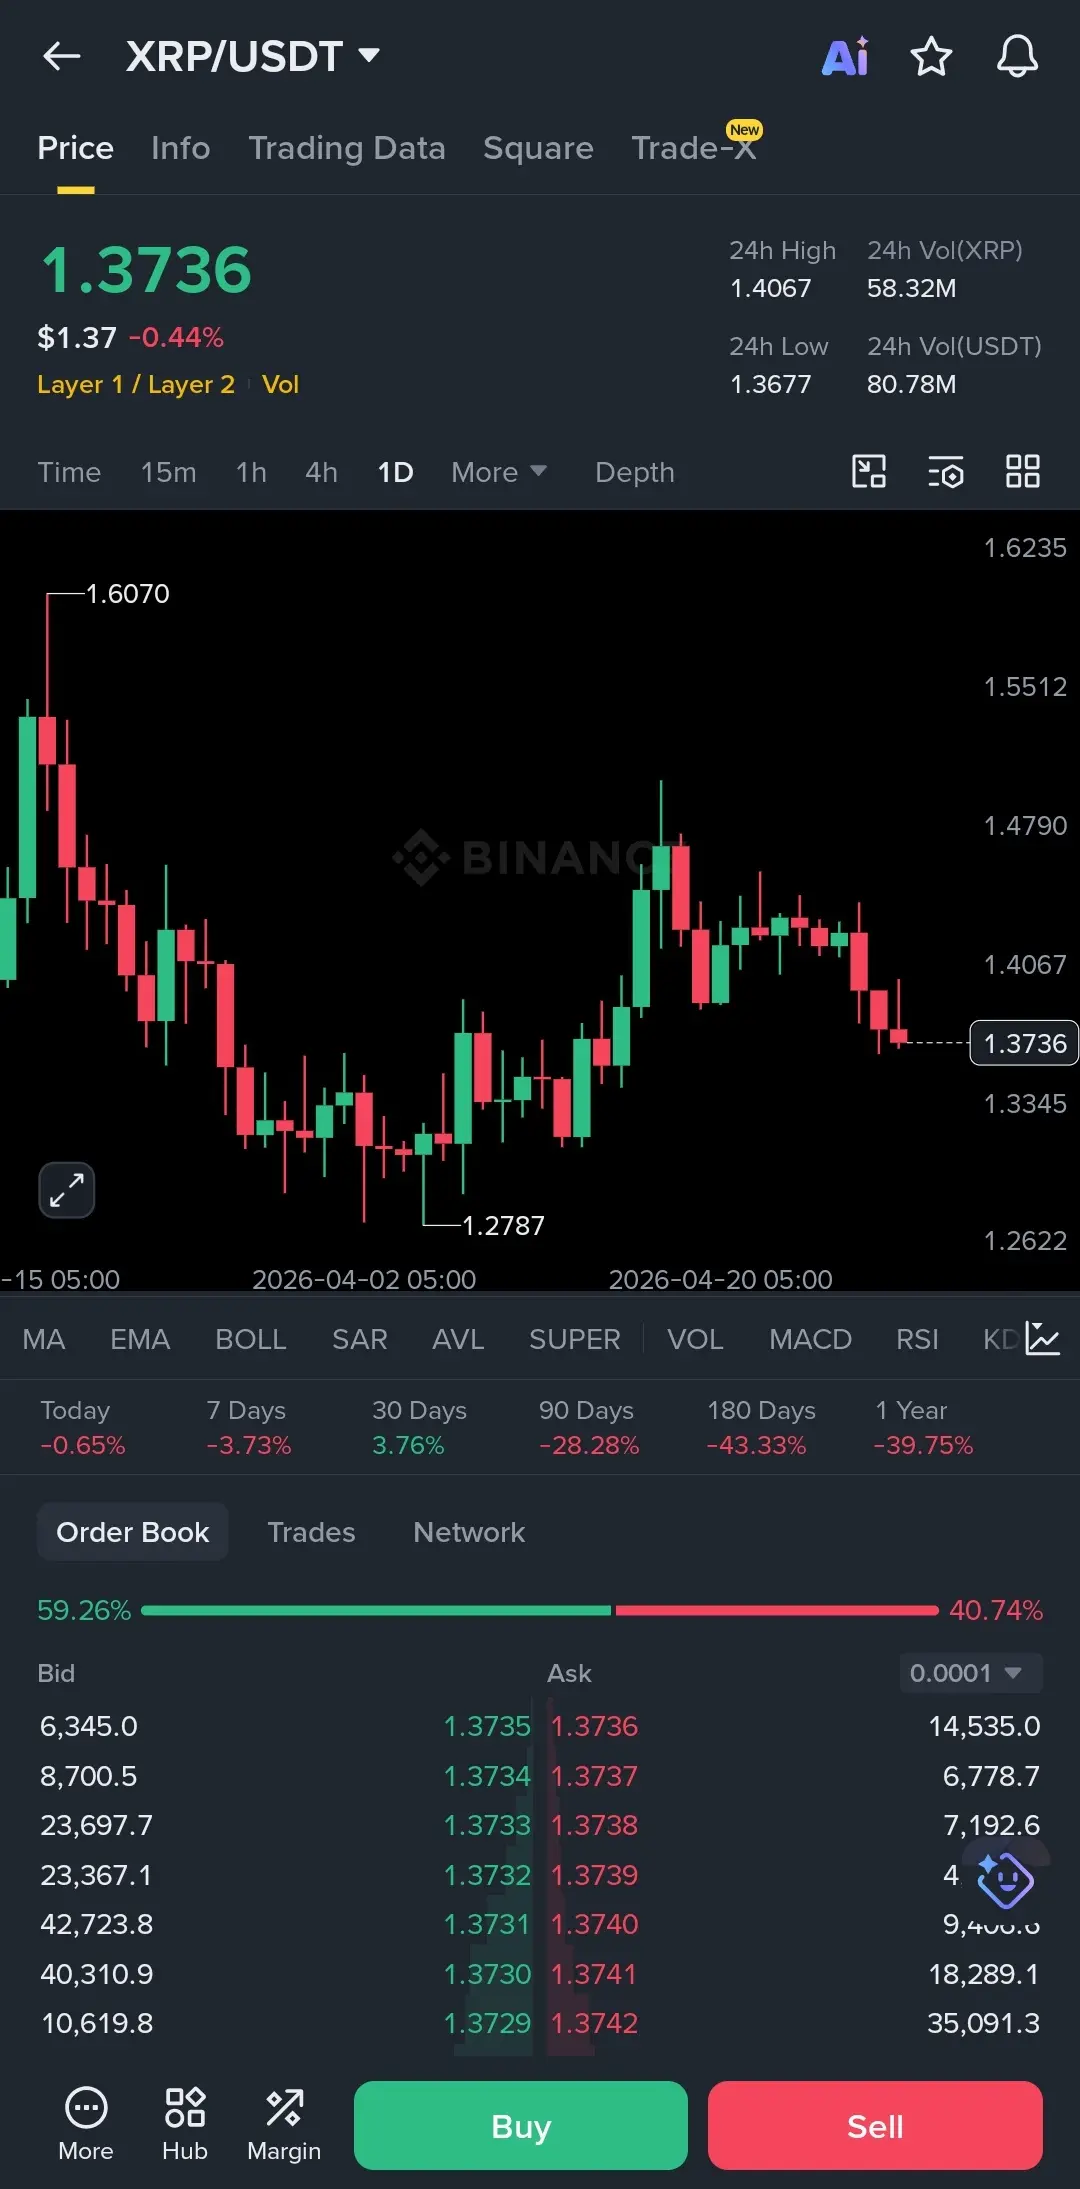
Task: Open the AI analysis icon
Action: [845, 56]
